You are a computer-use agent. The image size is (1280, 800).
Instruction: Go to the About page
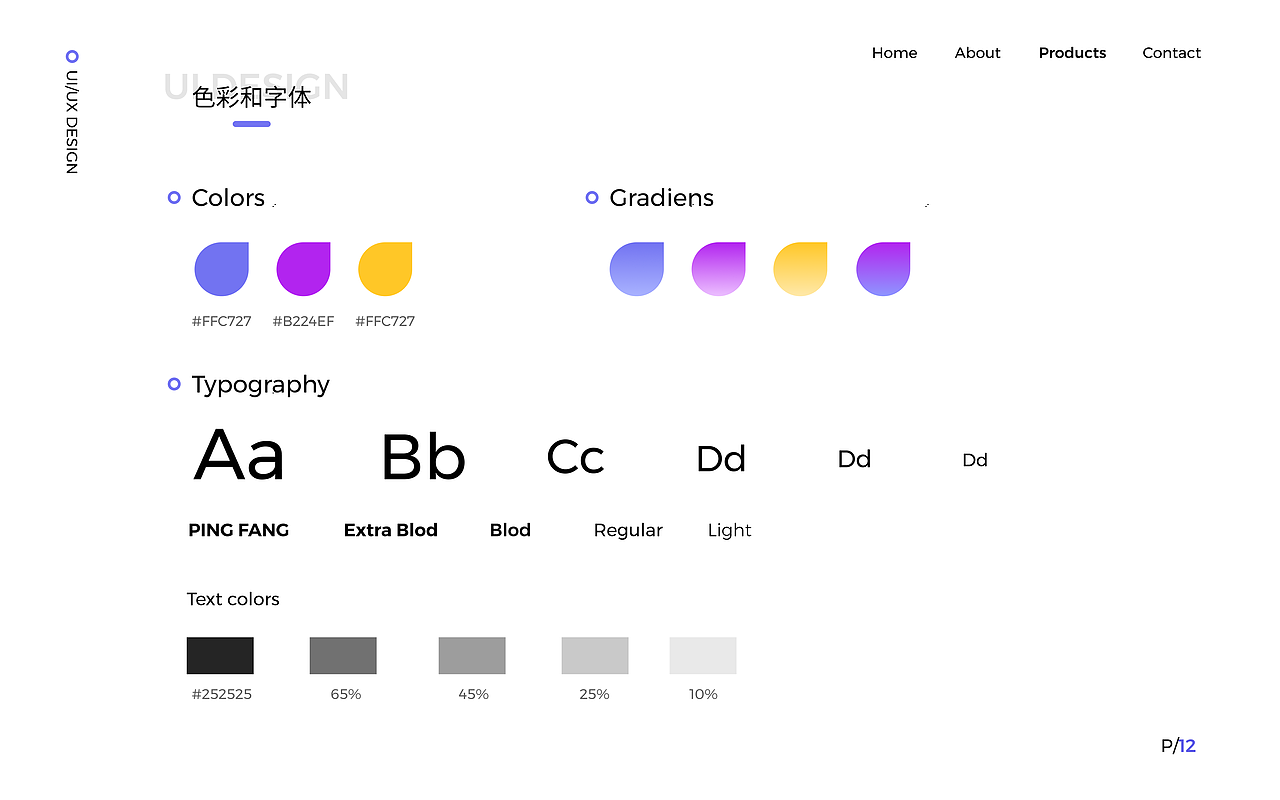click(x=977, y=53)
